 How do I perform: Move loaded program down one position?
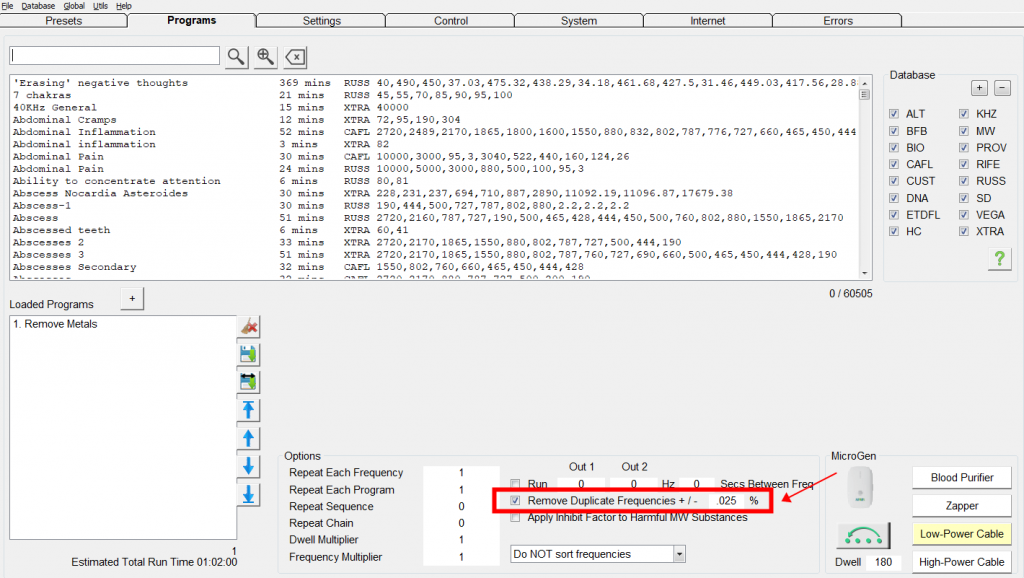[249, 466]
